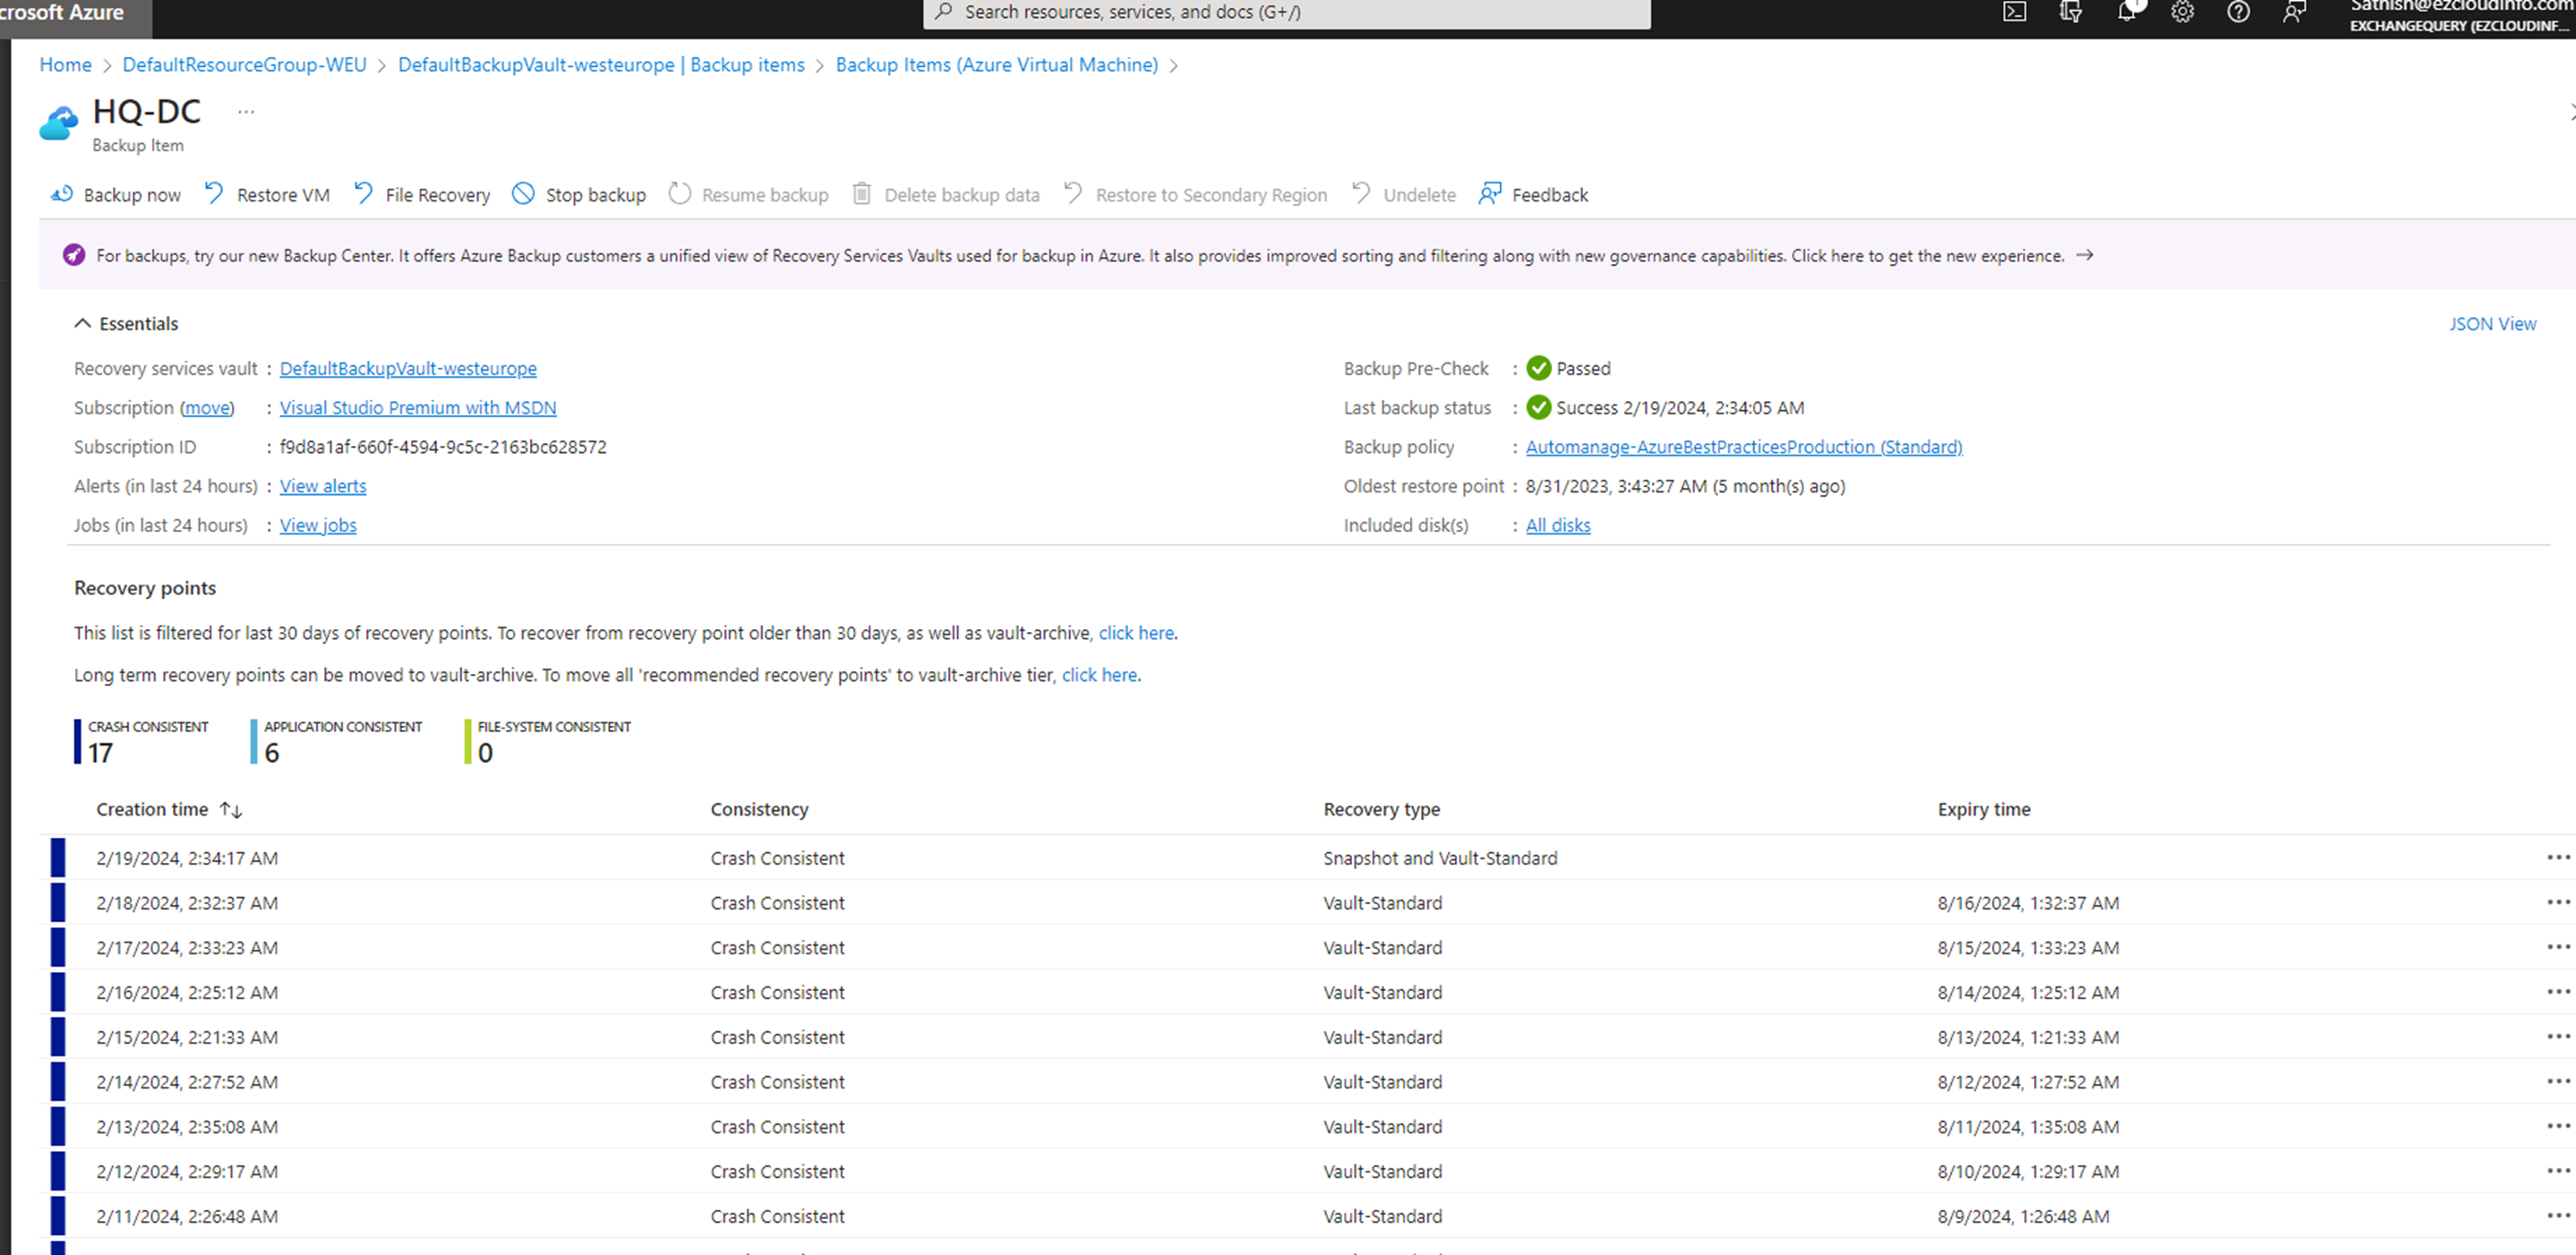
Task: Navigate to Home breadcrumb
Action: [x=65, y=65]
